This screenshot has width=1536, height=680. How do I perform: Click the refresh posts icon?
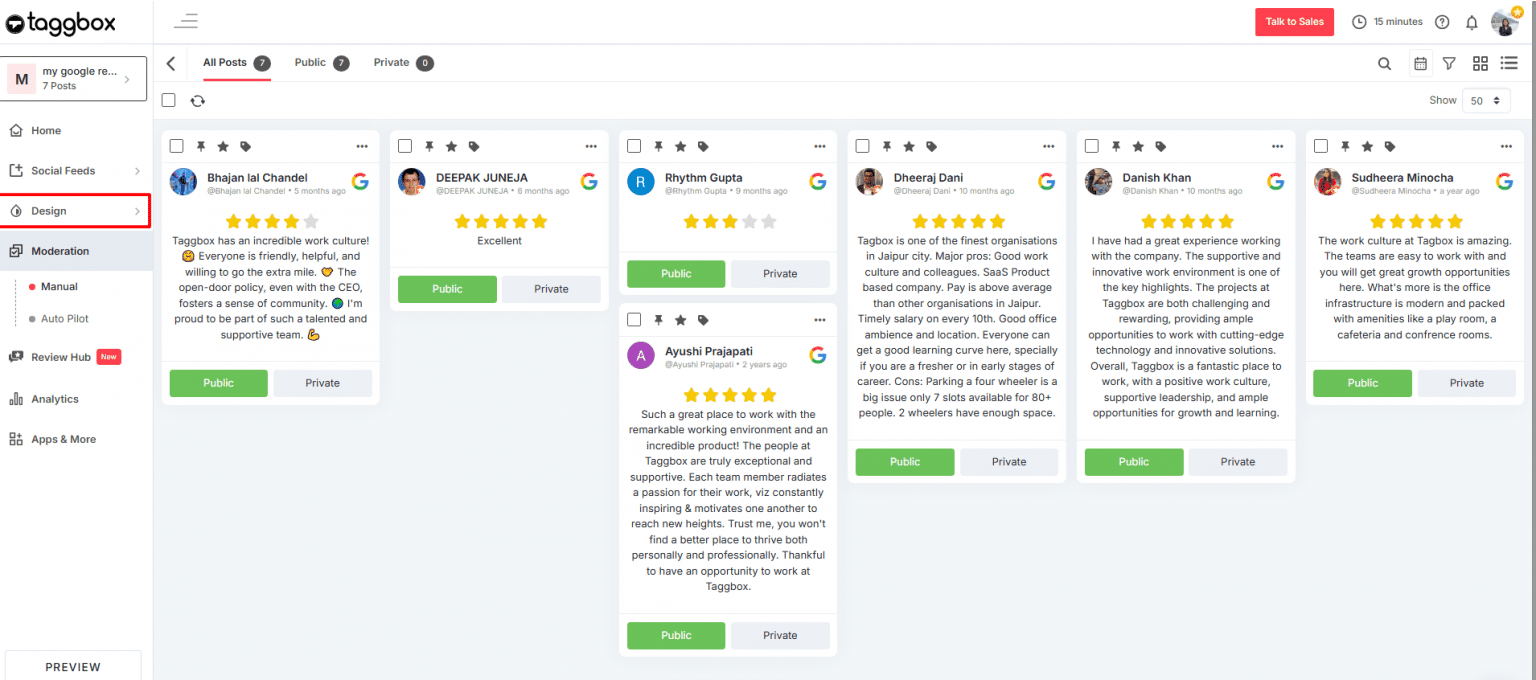click(x=197, y=100)
